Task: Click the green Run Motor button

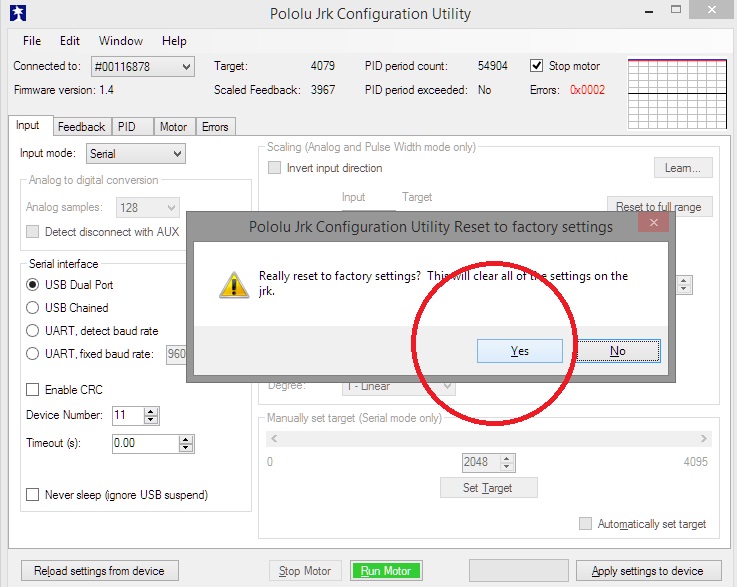Action: (386, 571)
